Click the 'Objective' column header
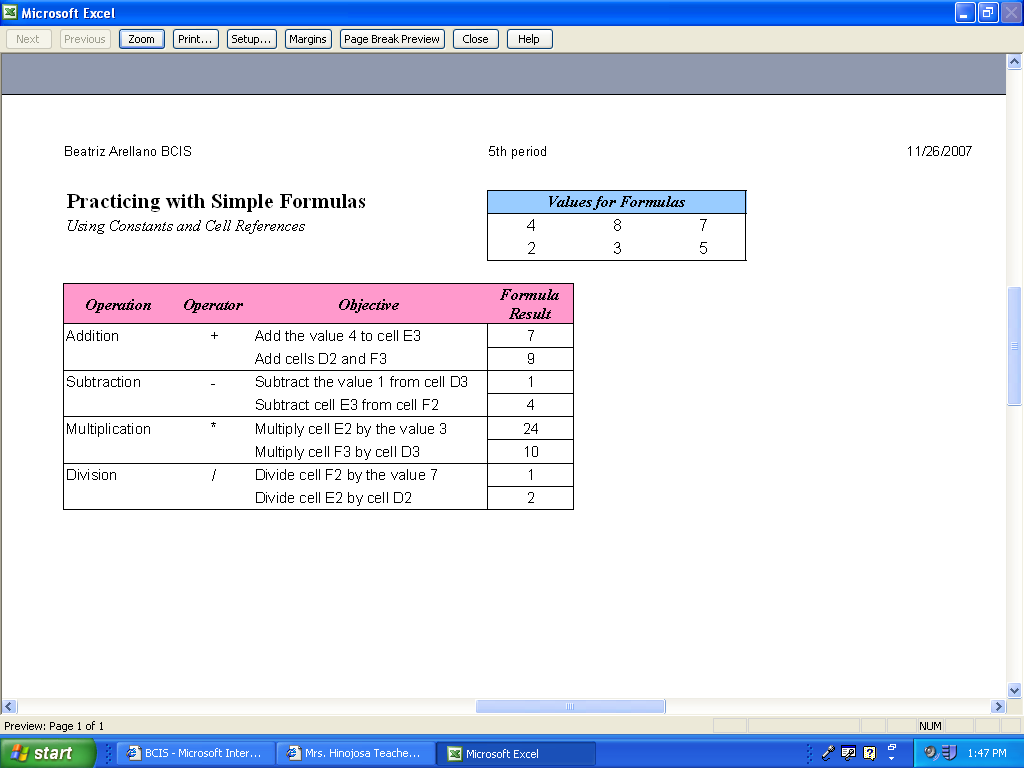Screen dimensions: 1024x768 click(x=368, y=305)
